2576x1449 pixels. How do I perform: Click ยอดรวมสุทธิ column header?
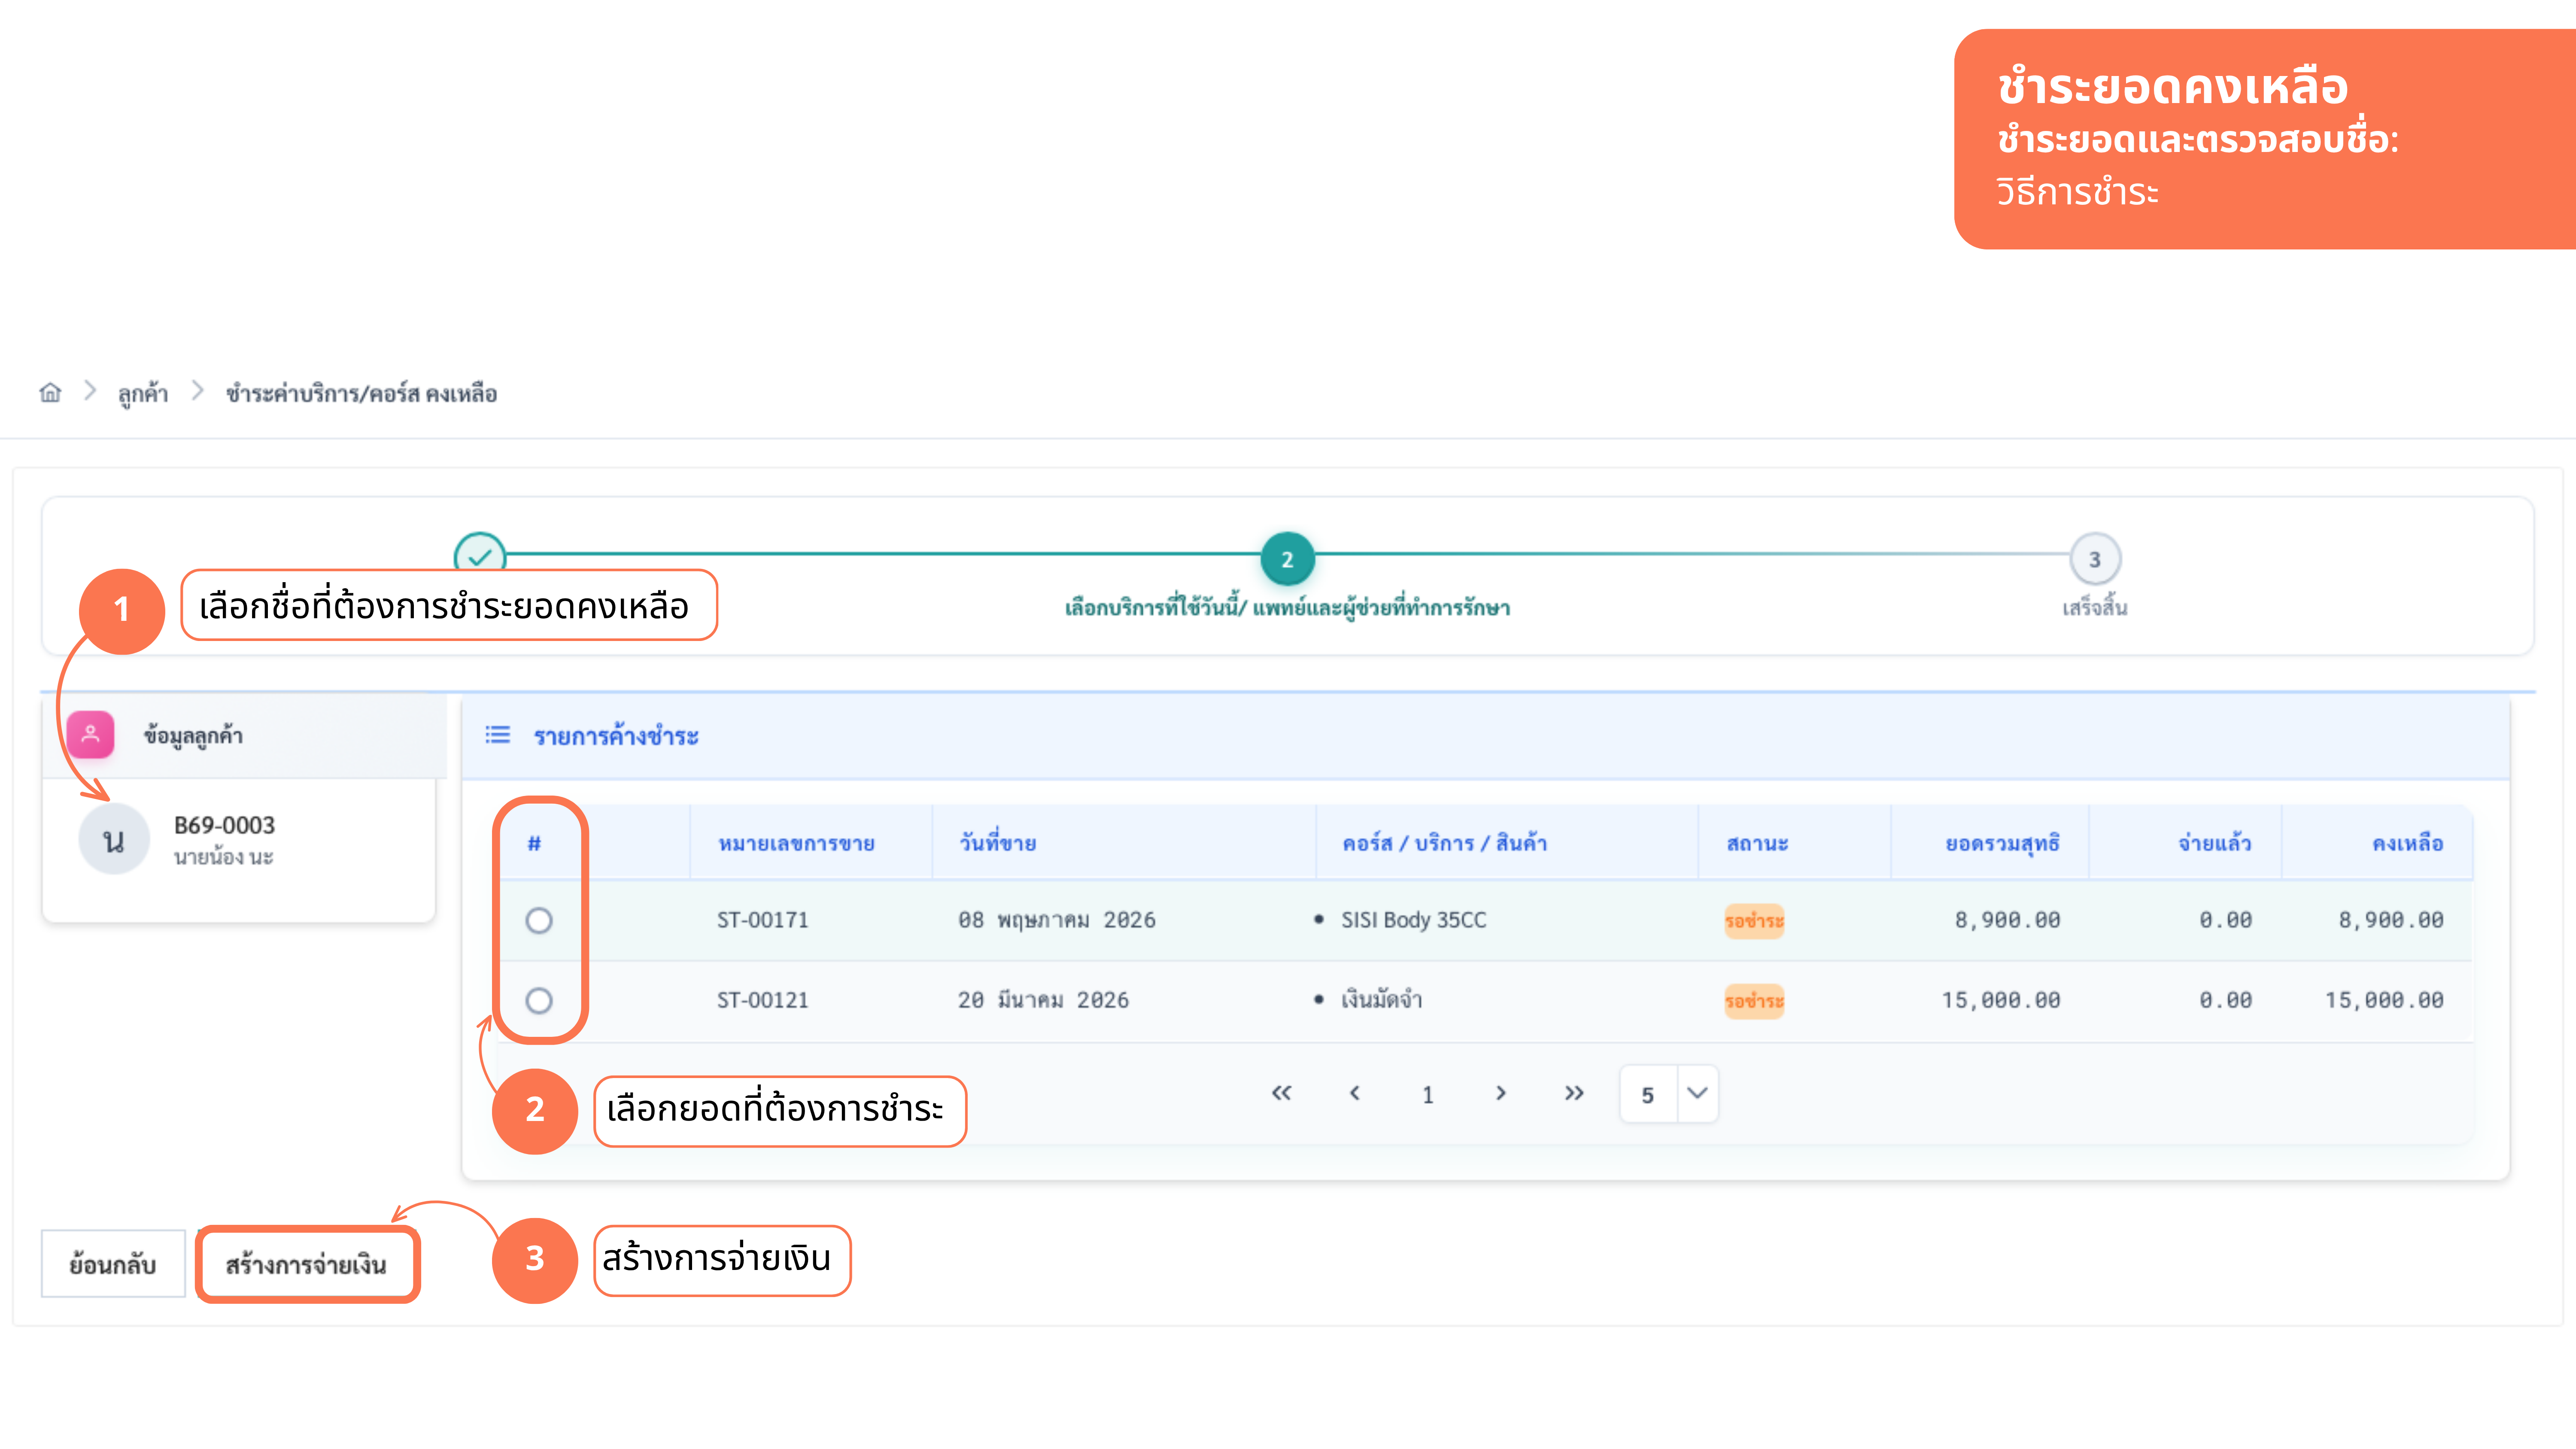[x=2002, y=843]
